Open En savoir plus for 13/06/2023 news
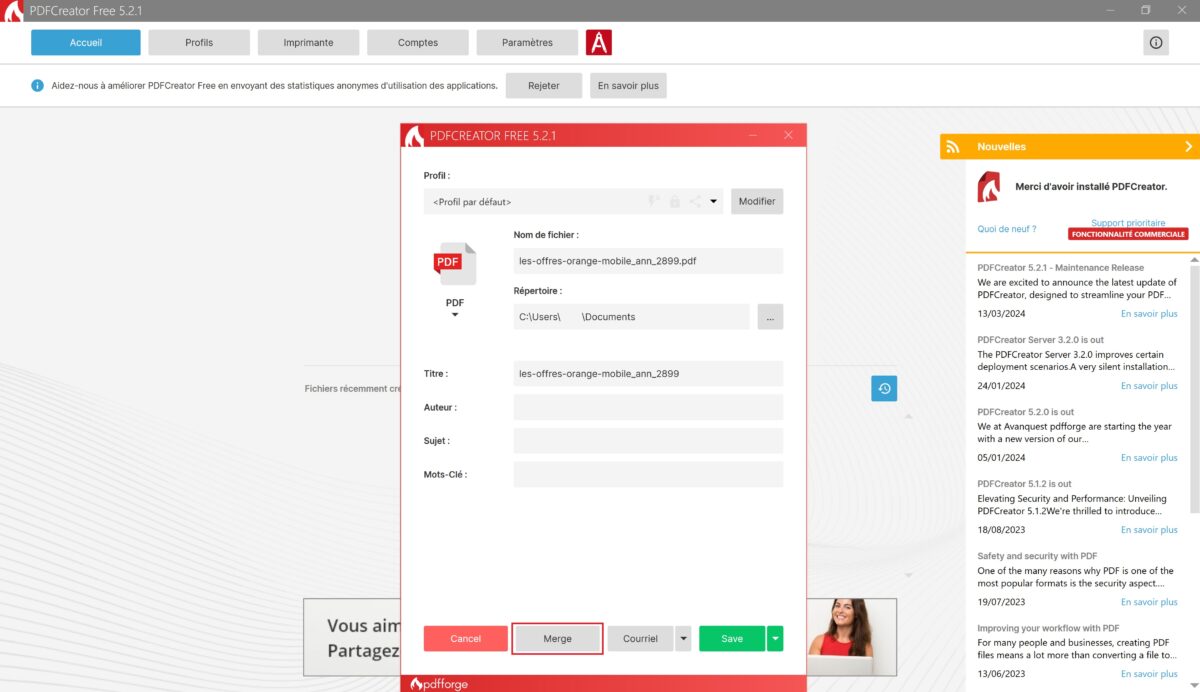 (x=1149, y=674)
